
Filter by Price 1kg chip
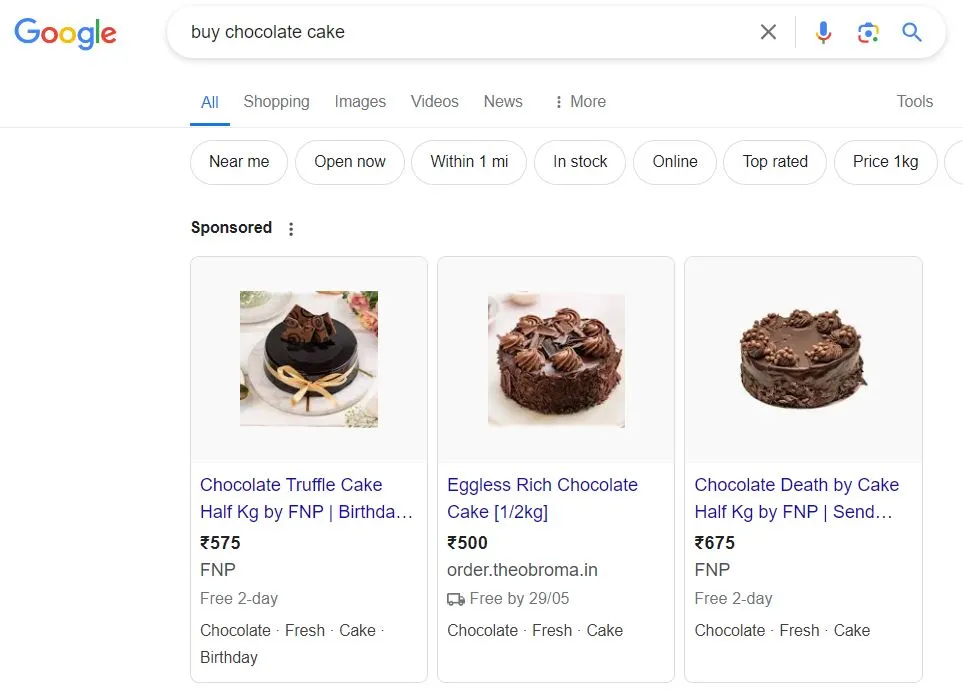coord(885,162)
